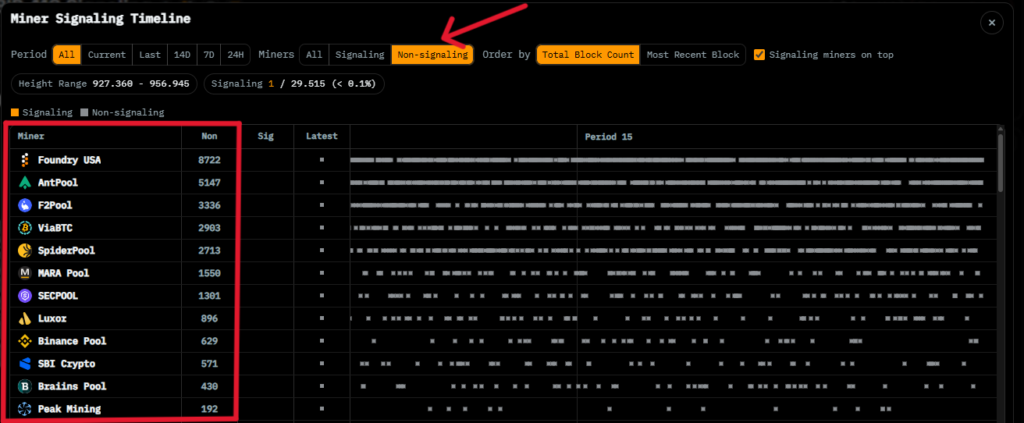The height and width of the screenshot is (423, 1024).
Task: Click the Braiins Pool logo icon
Action: [x=25, y=386]
